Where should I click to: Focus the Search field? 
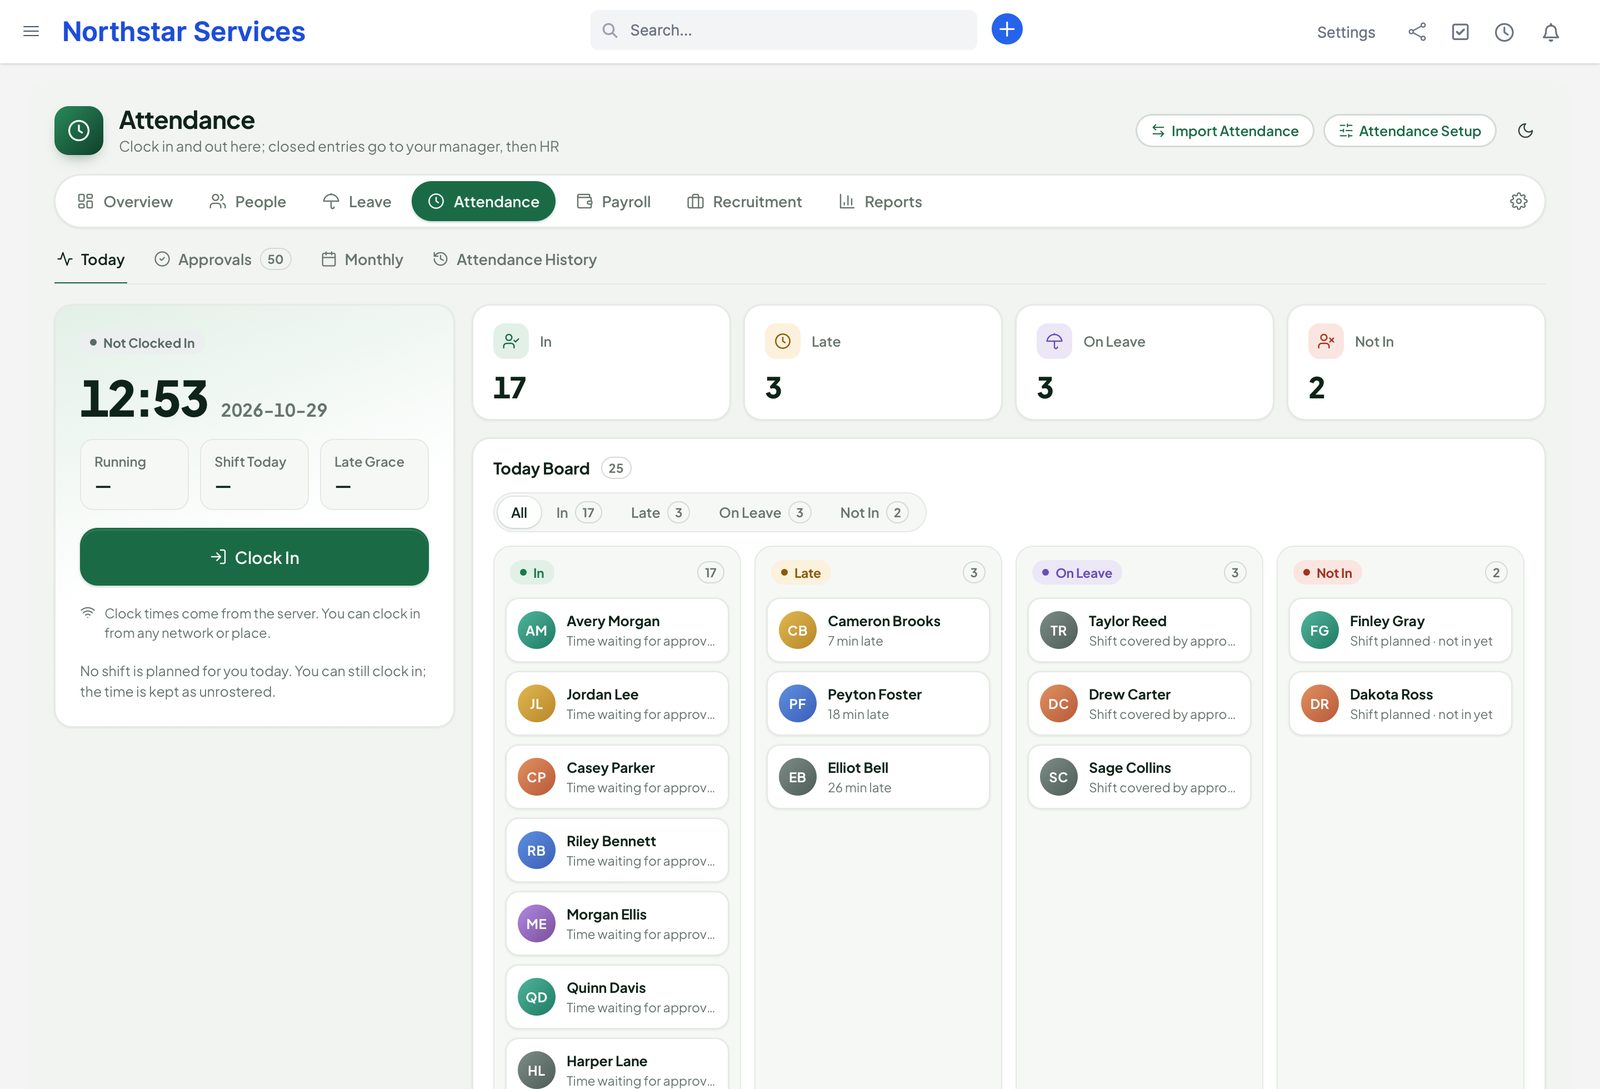pos(783,30)
